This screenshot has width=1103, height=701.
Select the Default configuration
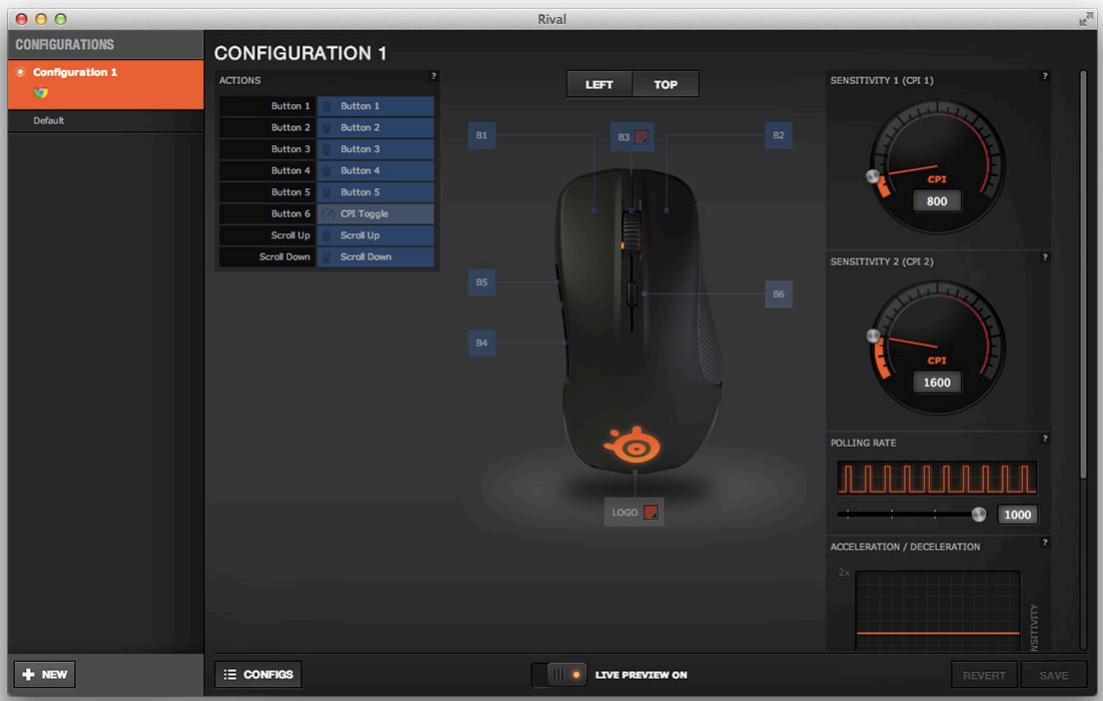tap(106, 121)
